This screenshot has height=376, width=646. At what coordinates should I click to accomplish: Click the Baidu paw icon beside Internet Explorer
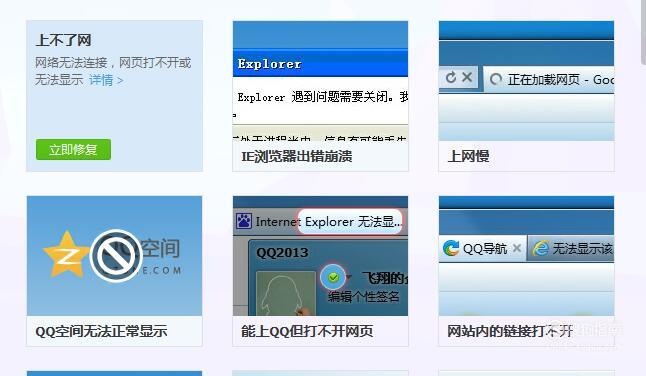tap(244, 221)
